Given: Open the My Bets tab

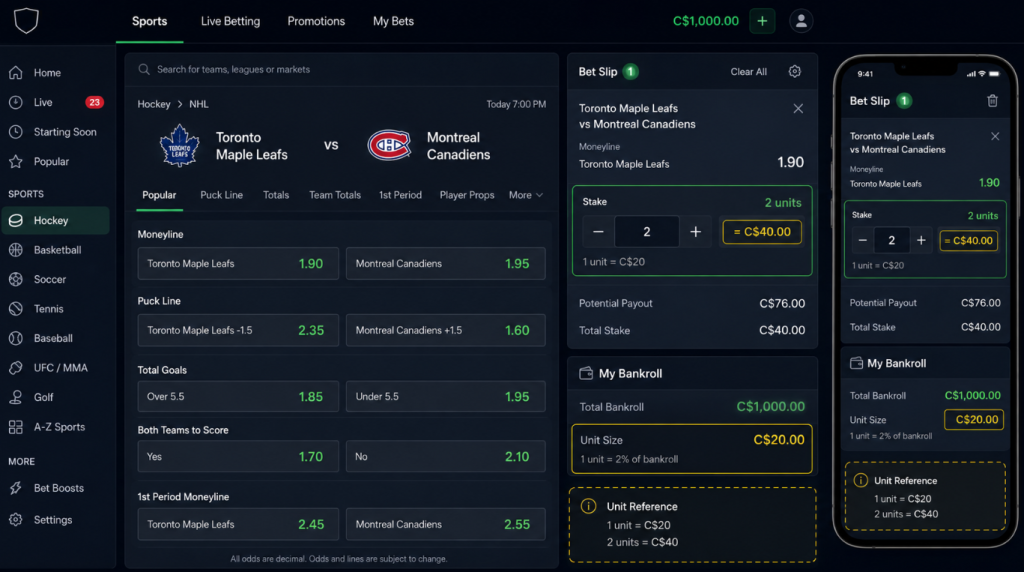Looking at the screenshot, I should coord(393,21).
